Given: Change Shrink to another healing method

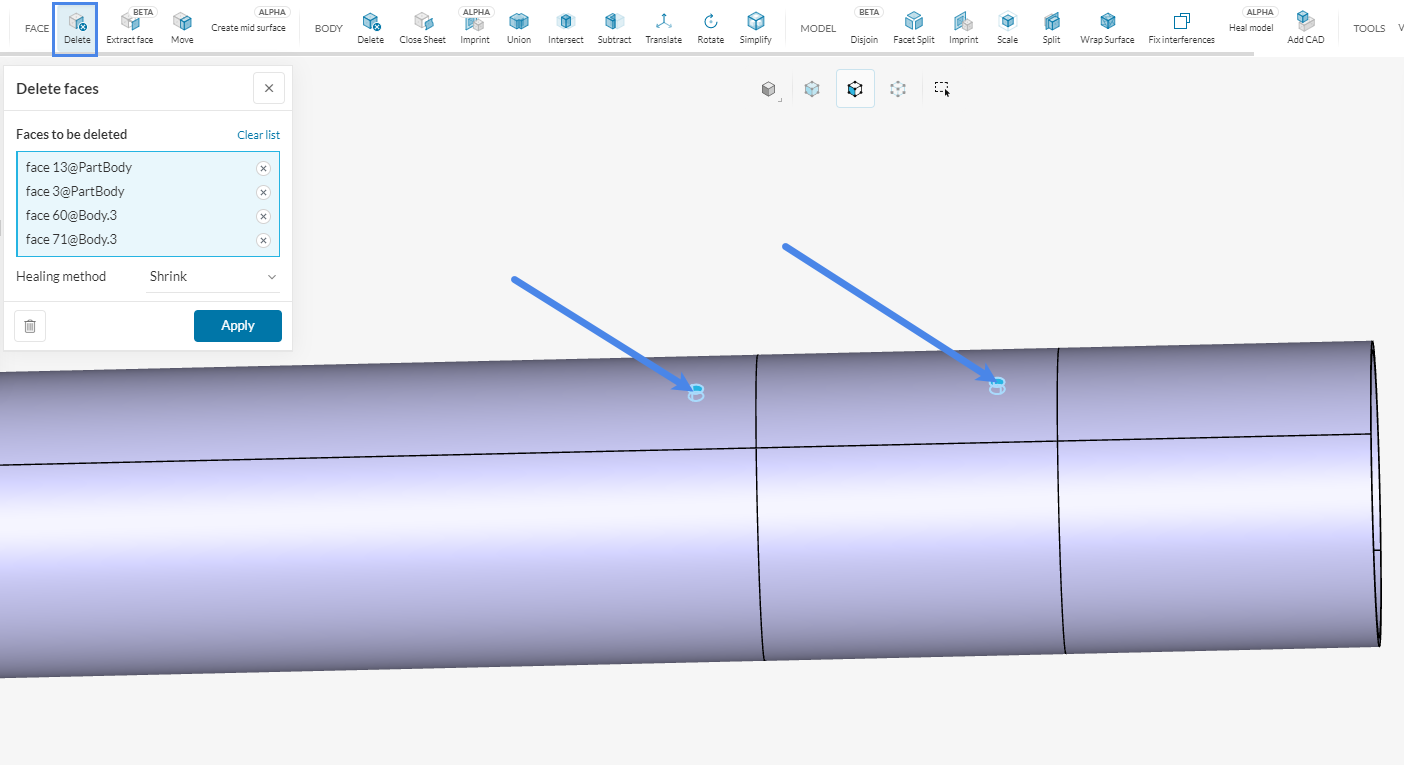Looking at the screenshot, I should coord(213,276).
